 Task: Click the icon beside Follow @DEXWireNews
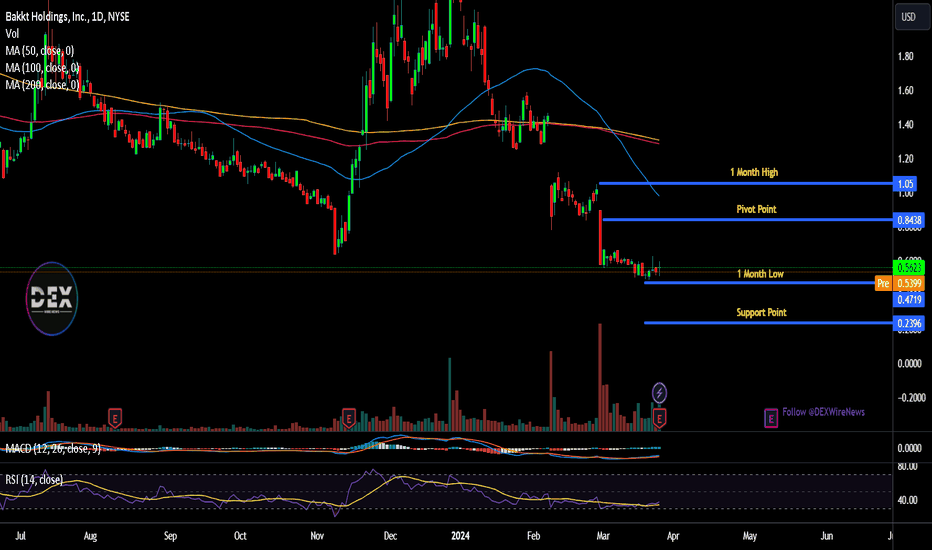(771, 419)
